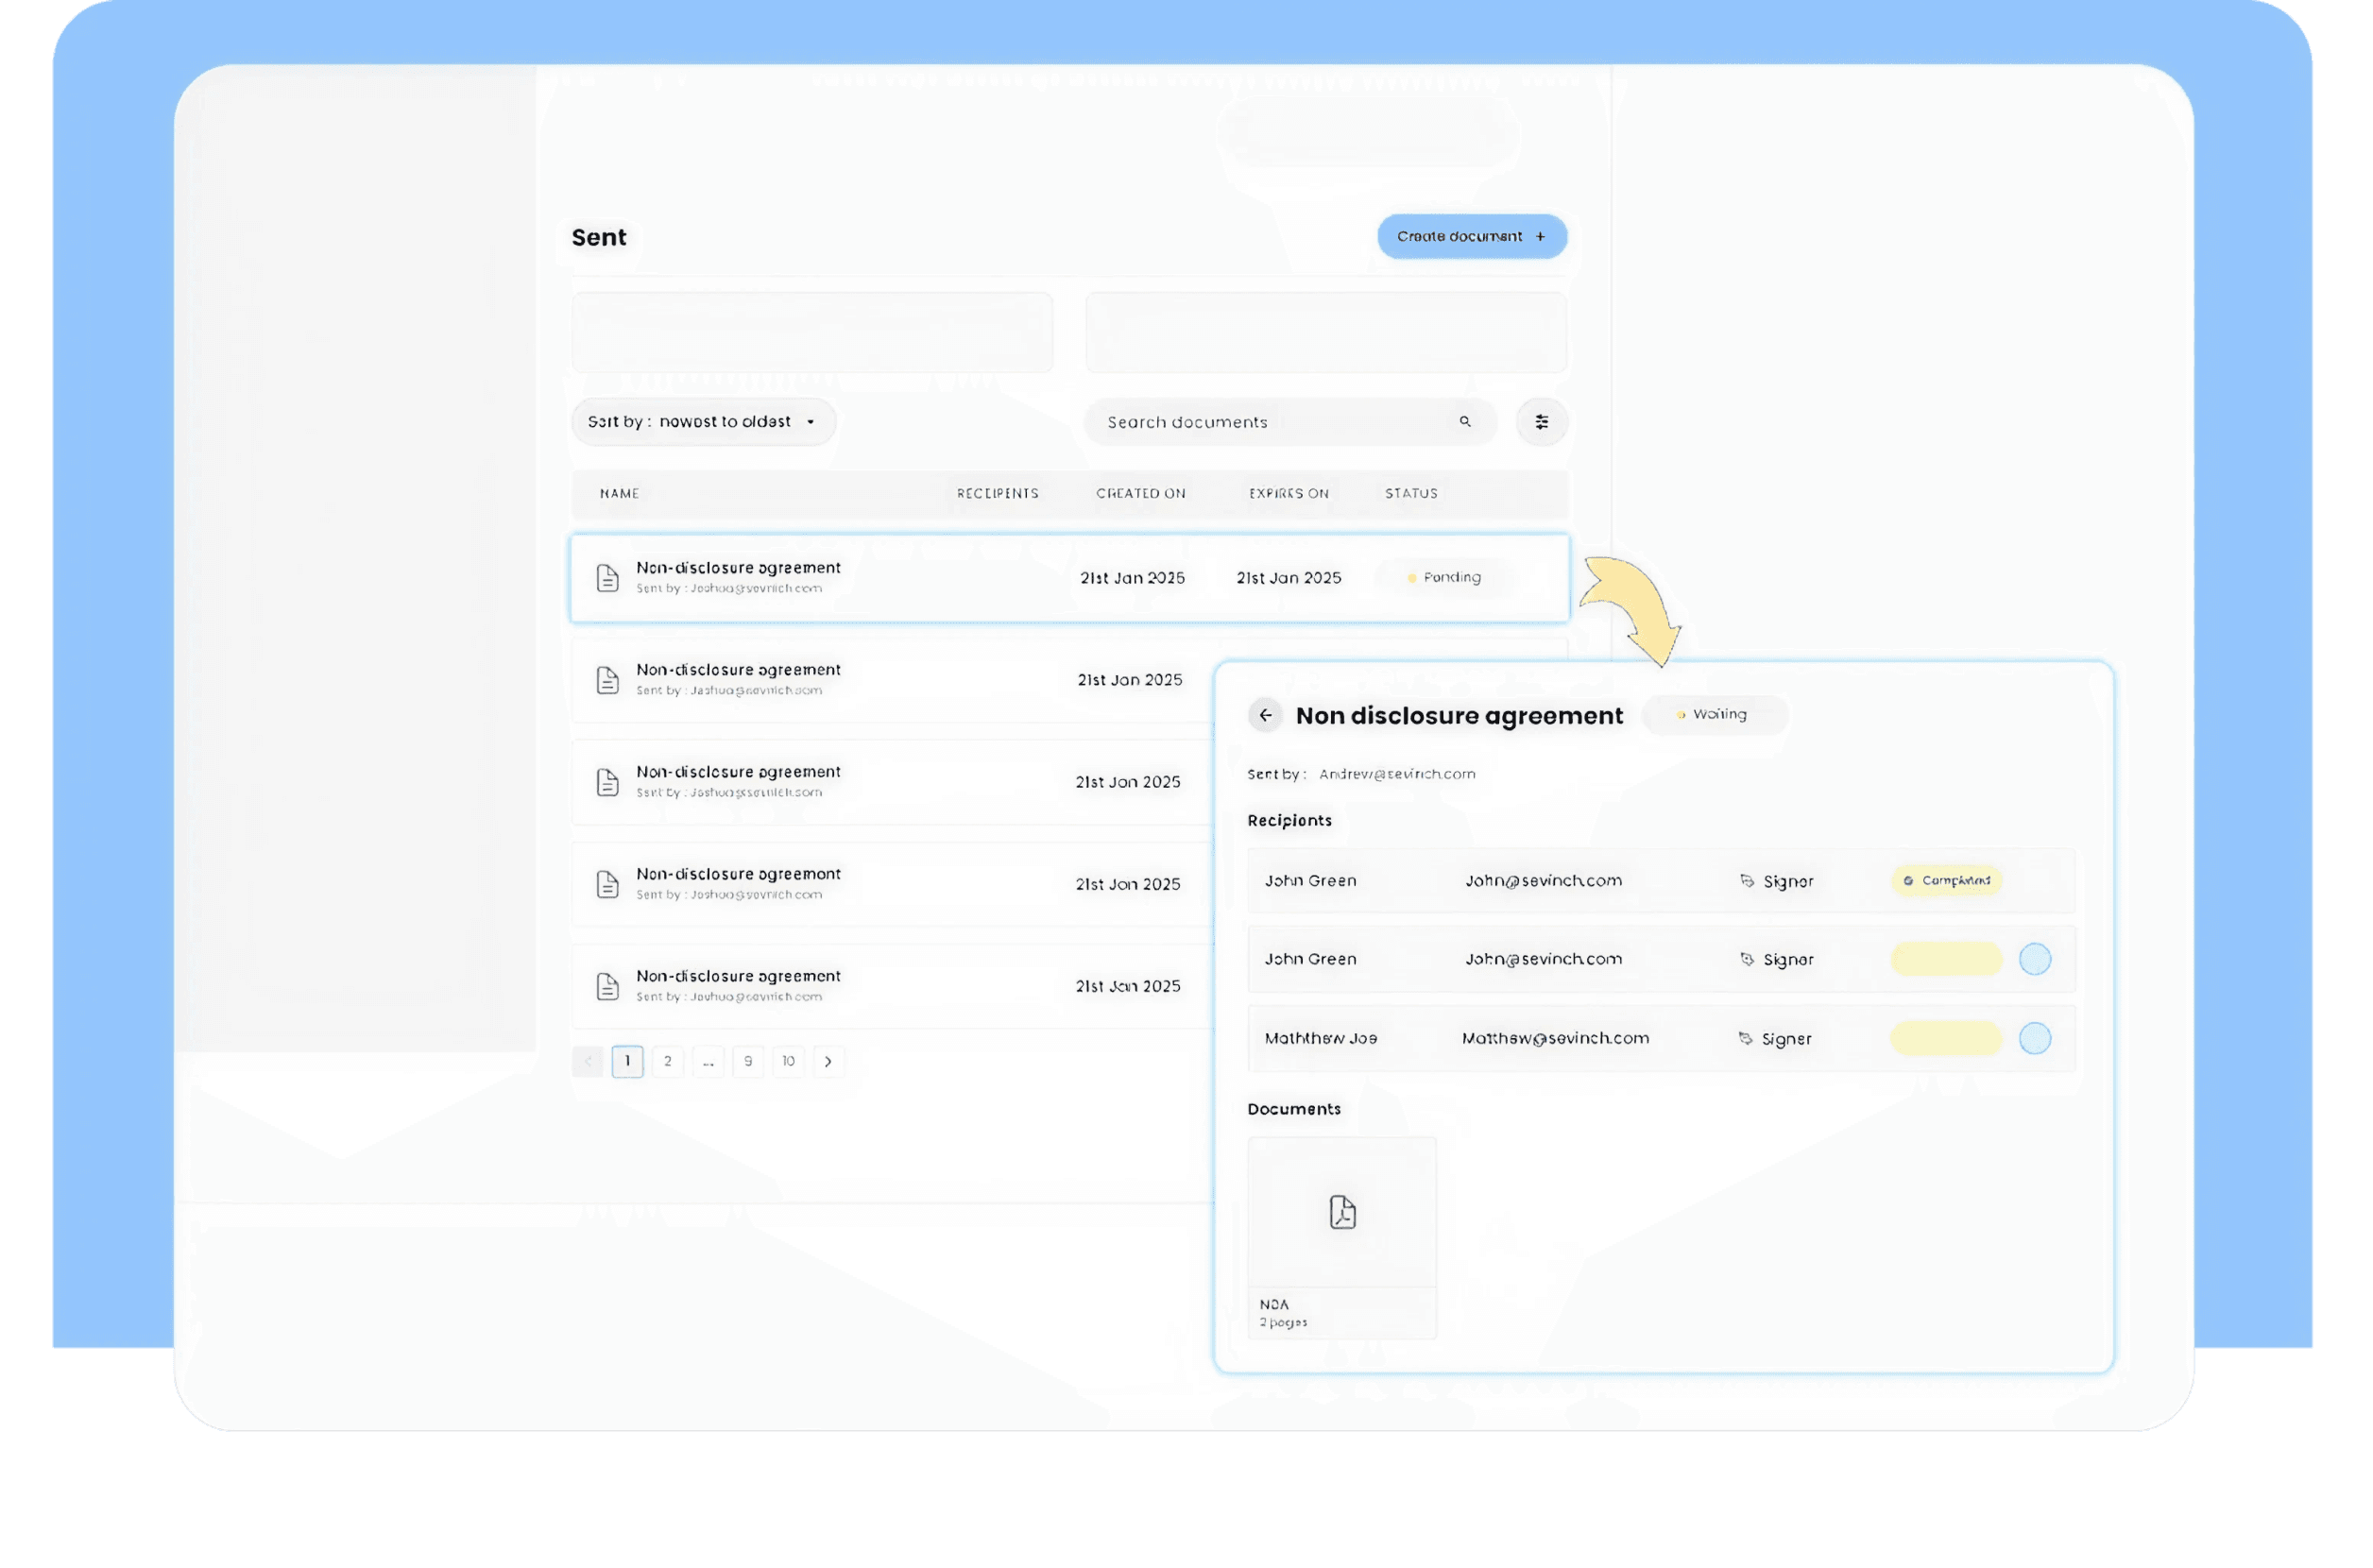Open the Sort by newest to oldest dropdown
The height and width of the screenshot is (1568, 2373).
click(x=703, y=422)
